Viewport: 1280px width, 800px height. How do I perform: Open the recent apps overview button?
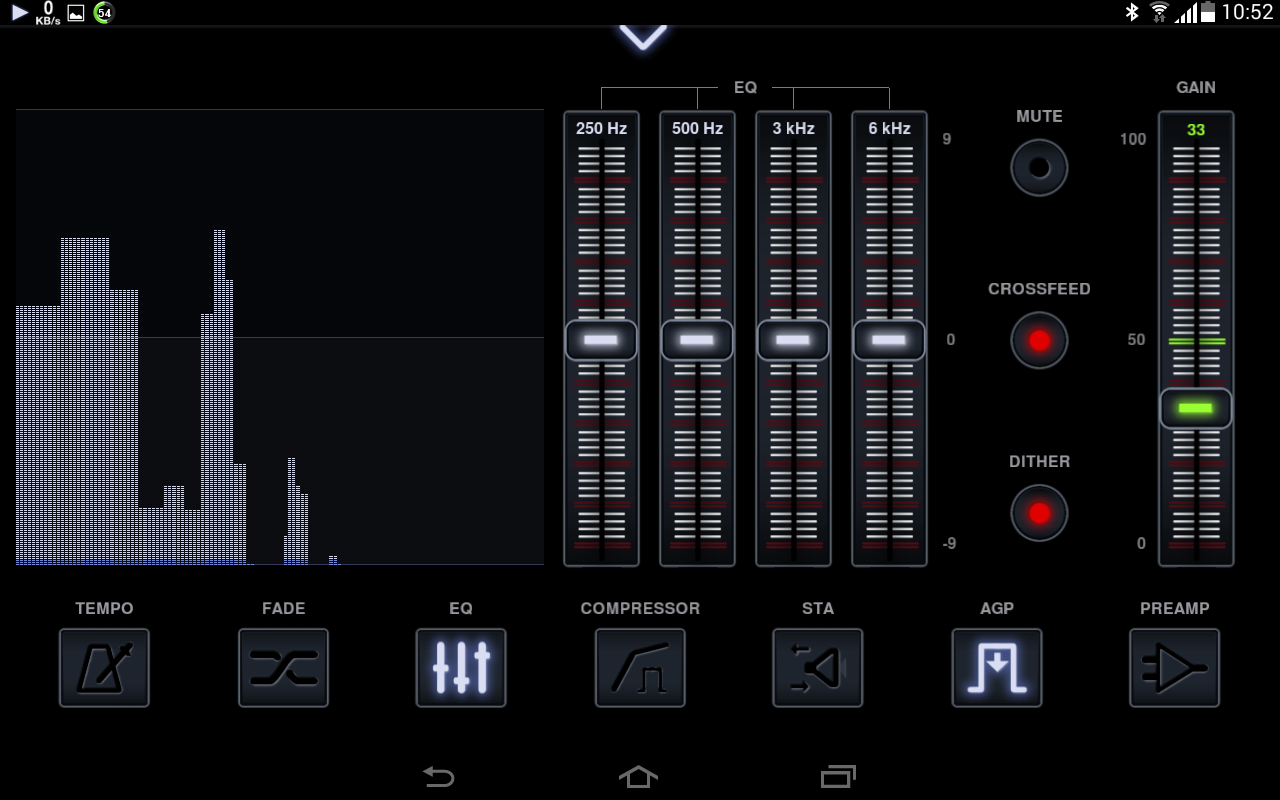(838, 776)
